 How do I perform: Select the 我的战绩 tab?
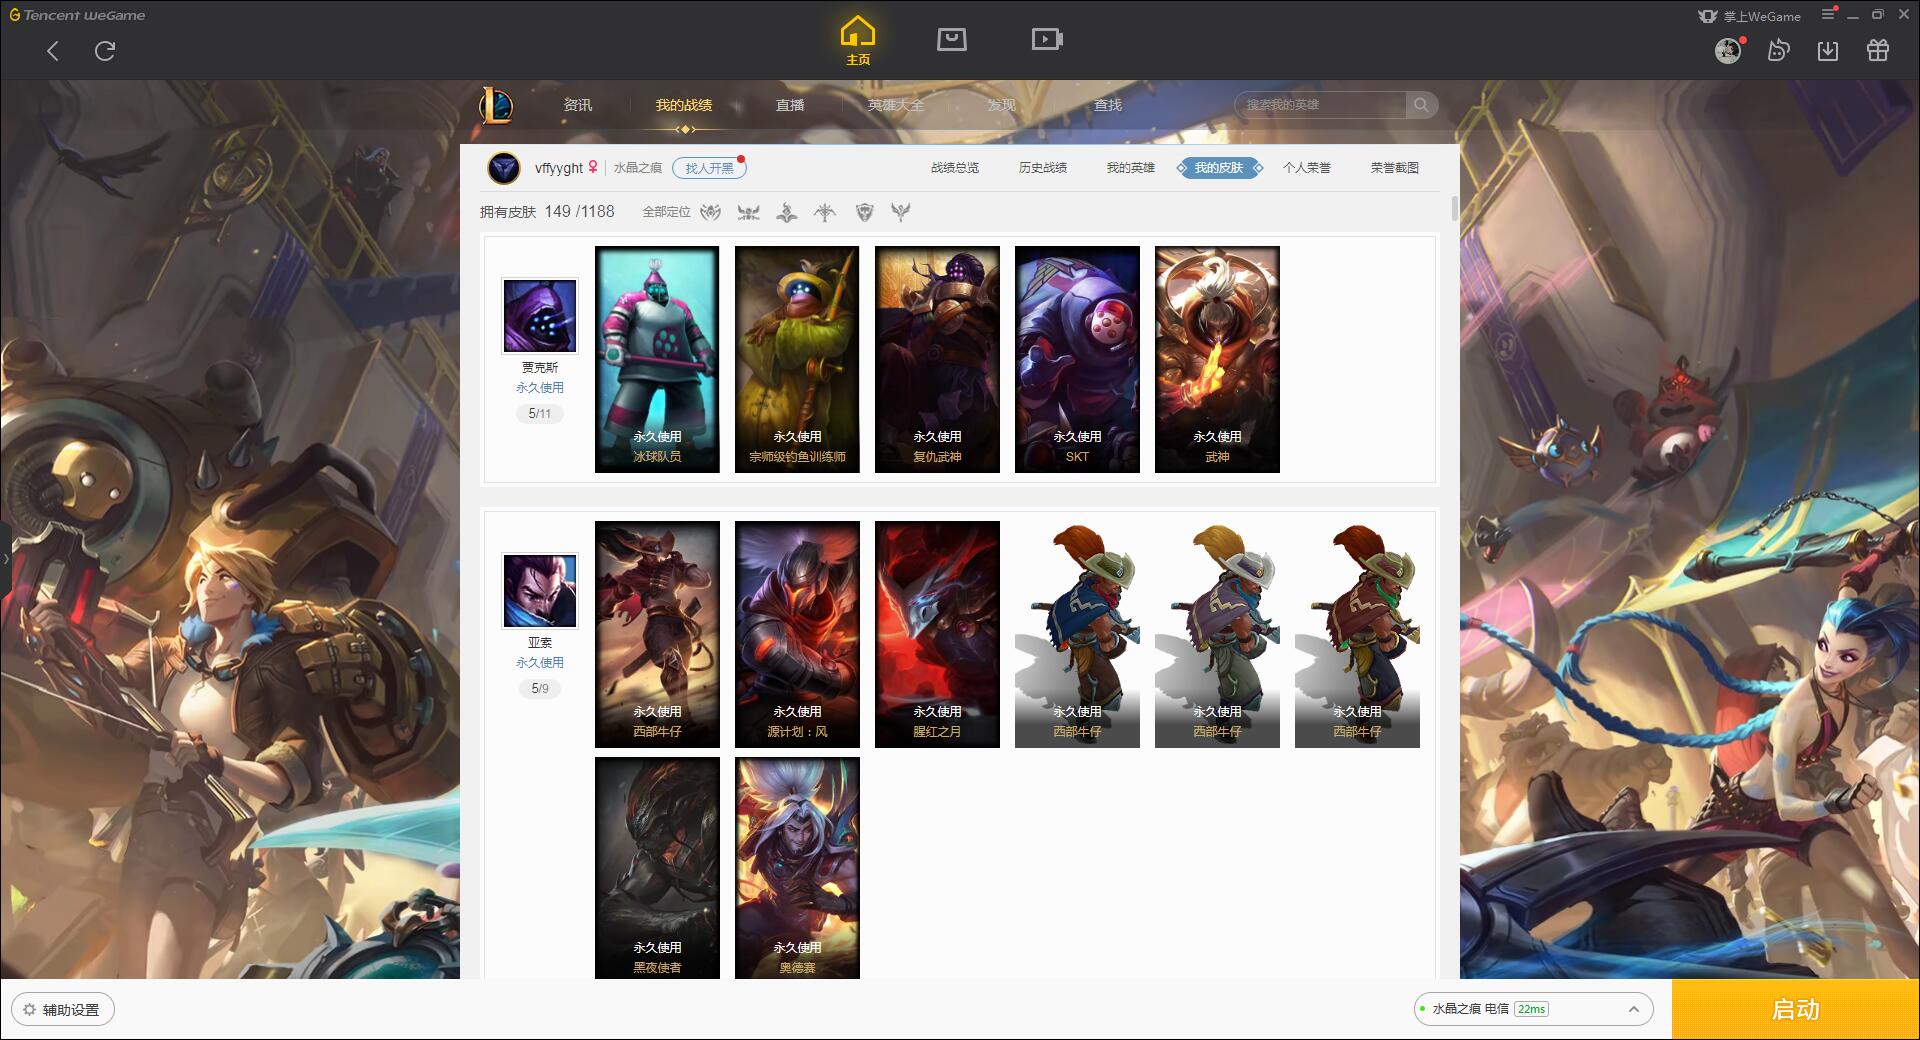(684, 105)
